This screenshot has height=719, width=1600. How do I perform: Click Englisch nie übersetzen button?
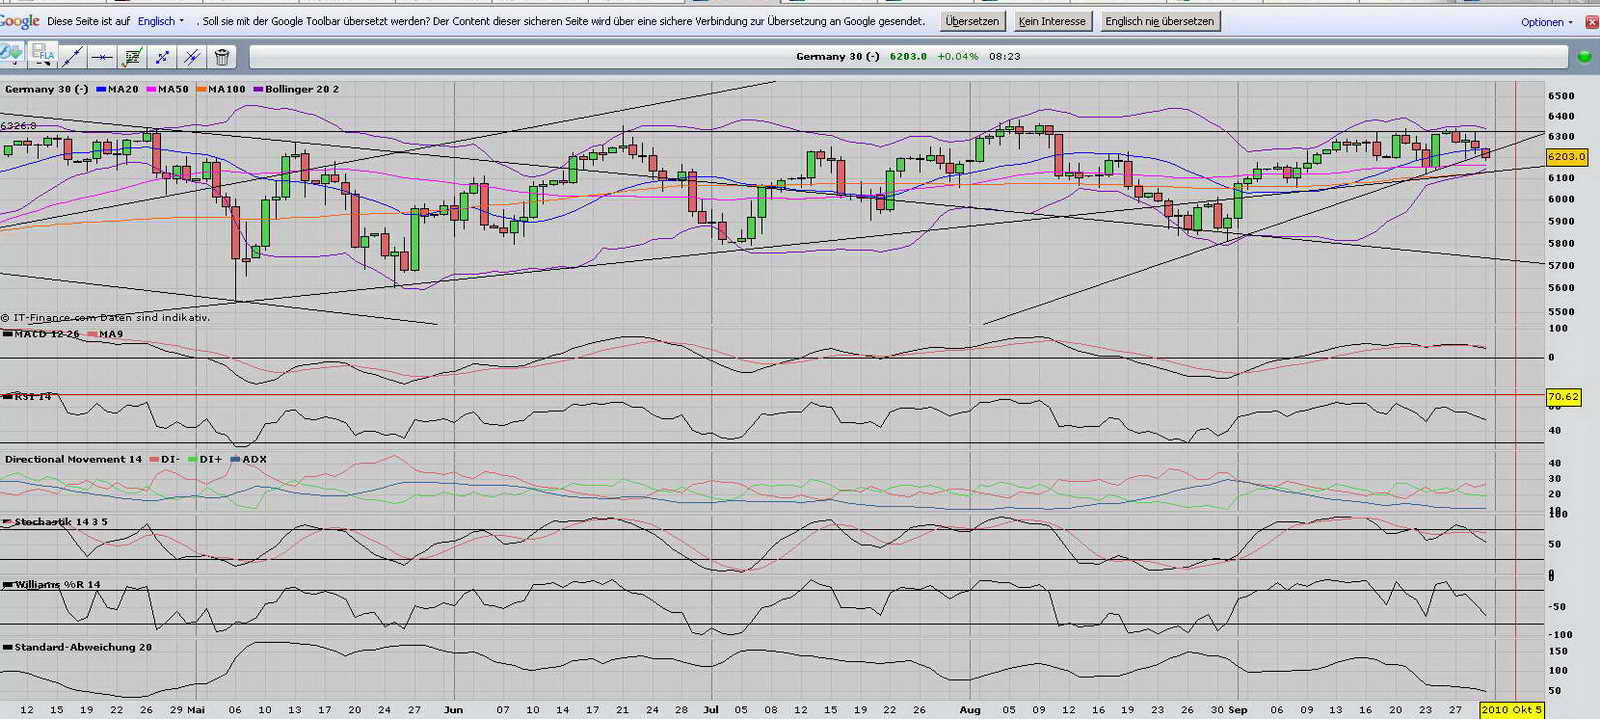pos(1159,21)
